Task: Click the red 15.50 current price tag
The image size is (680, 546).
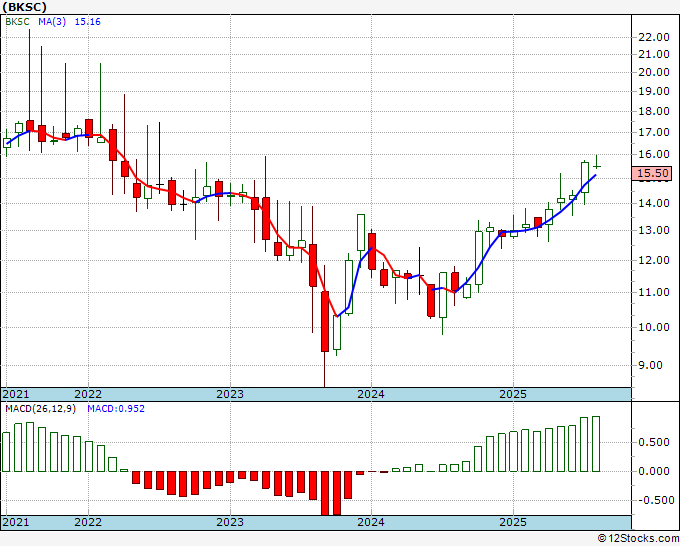Action: (x=652, y=173)
